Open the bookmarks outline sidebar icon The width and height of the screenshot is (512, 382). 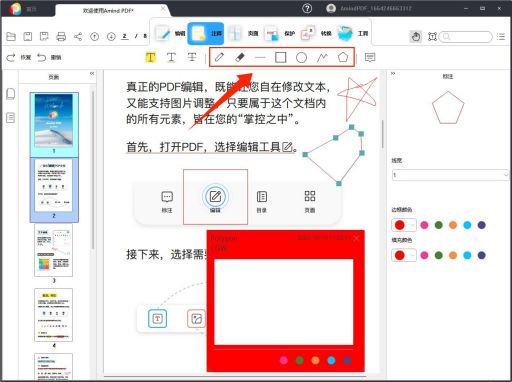11,118
